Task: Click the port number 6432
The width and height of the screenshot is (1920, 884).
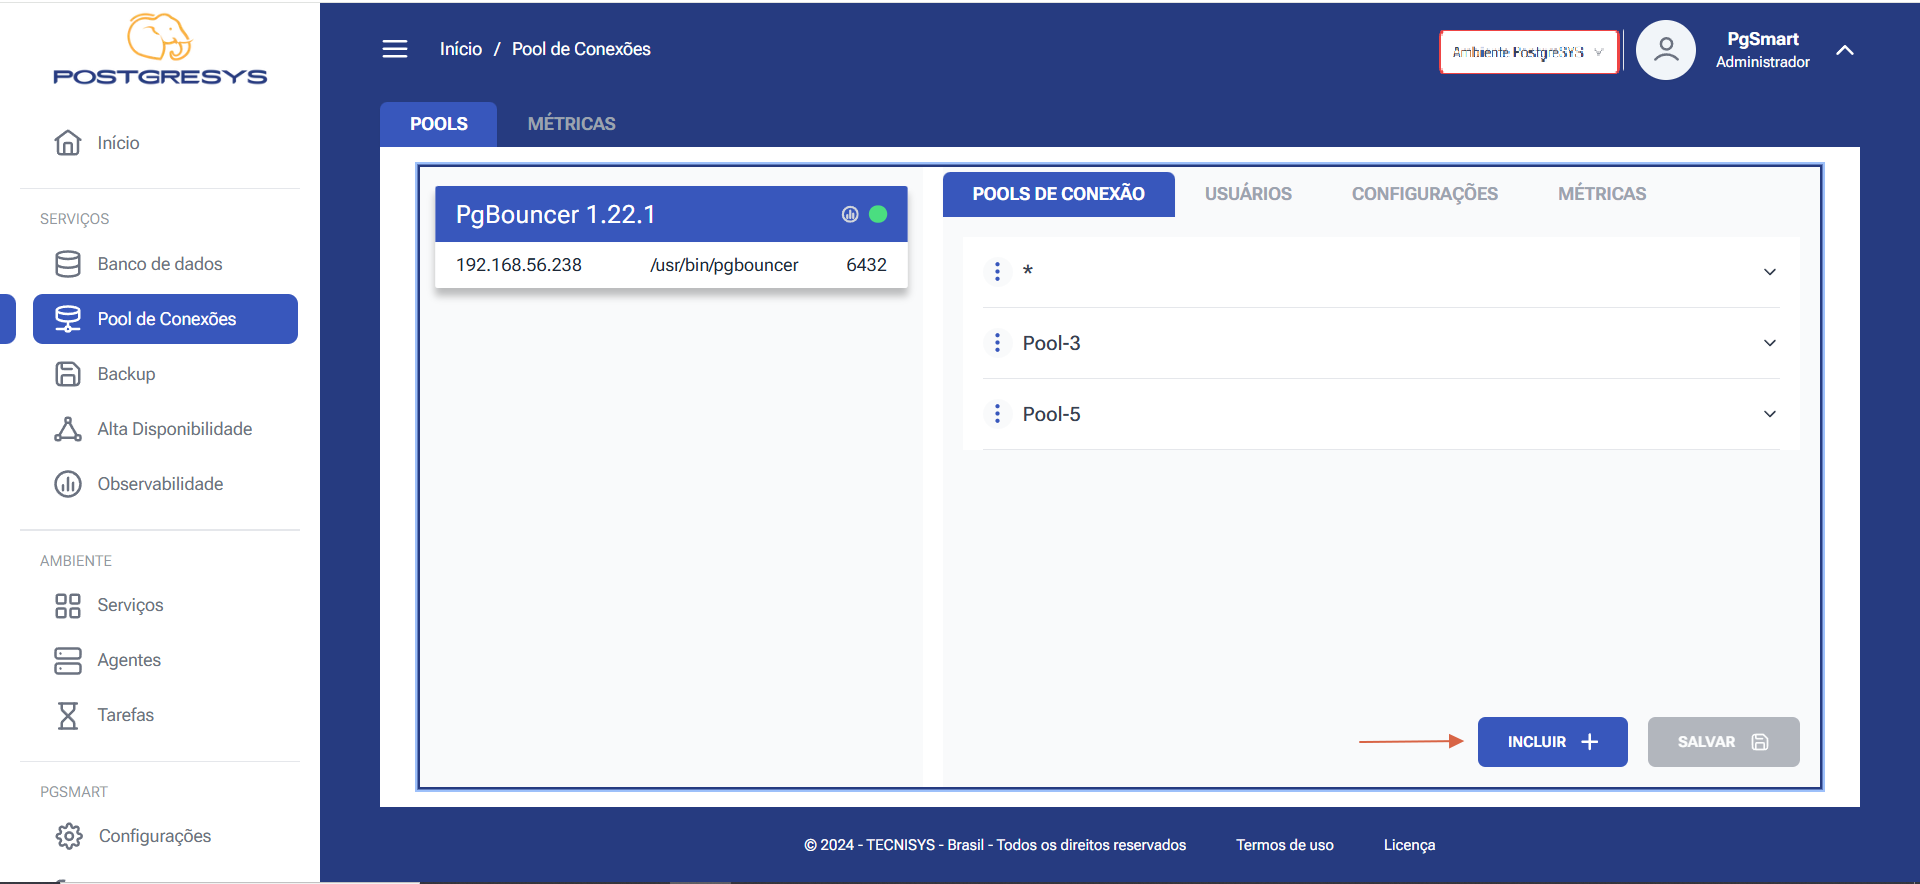Action: [x=866, y=265]
